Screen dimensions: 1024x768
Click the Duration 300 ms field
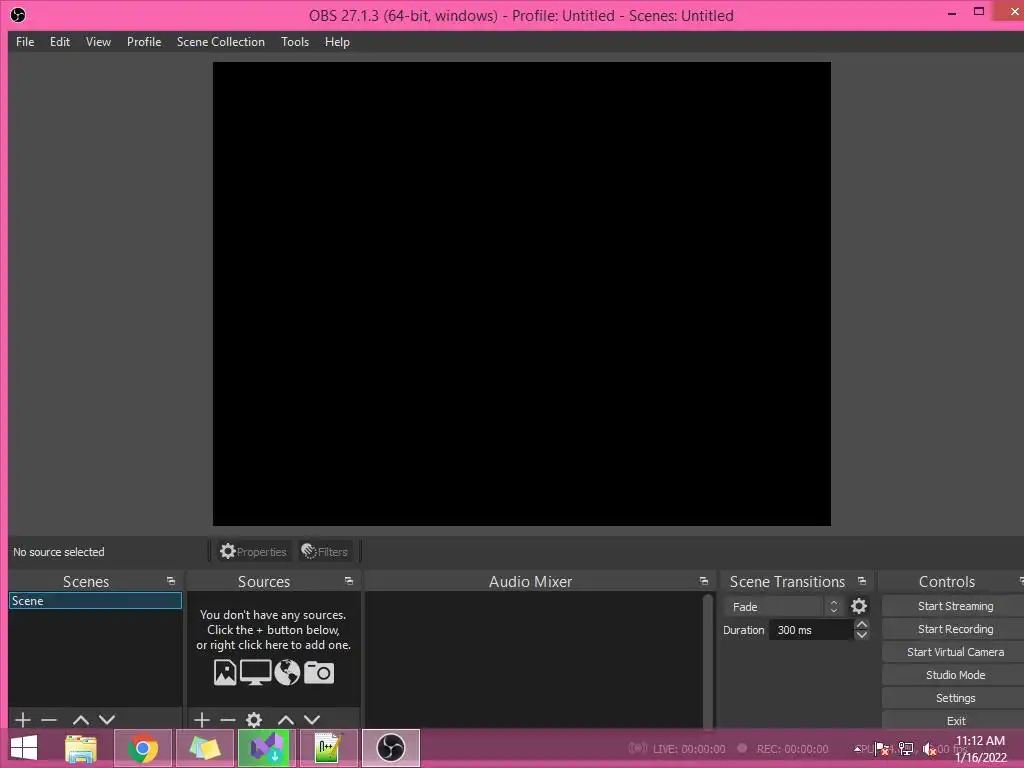(x=811, y=630)
